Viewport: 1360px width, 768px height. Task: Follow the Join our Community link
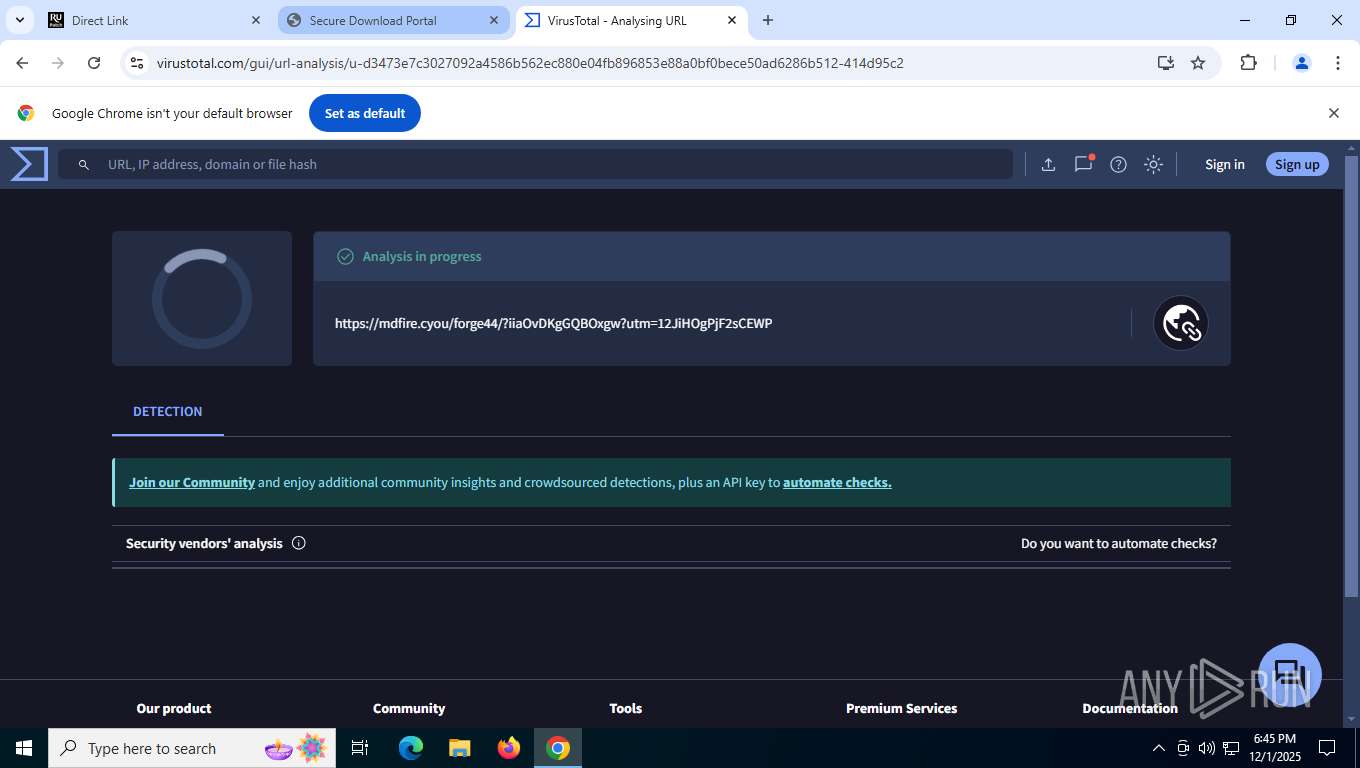click(x=192, y=482)
